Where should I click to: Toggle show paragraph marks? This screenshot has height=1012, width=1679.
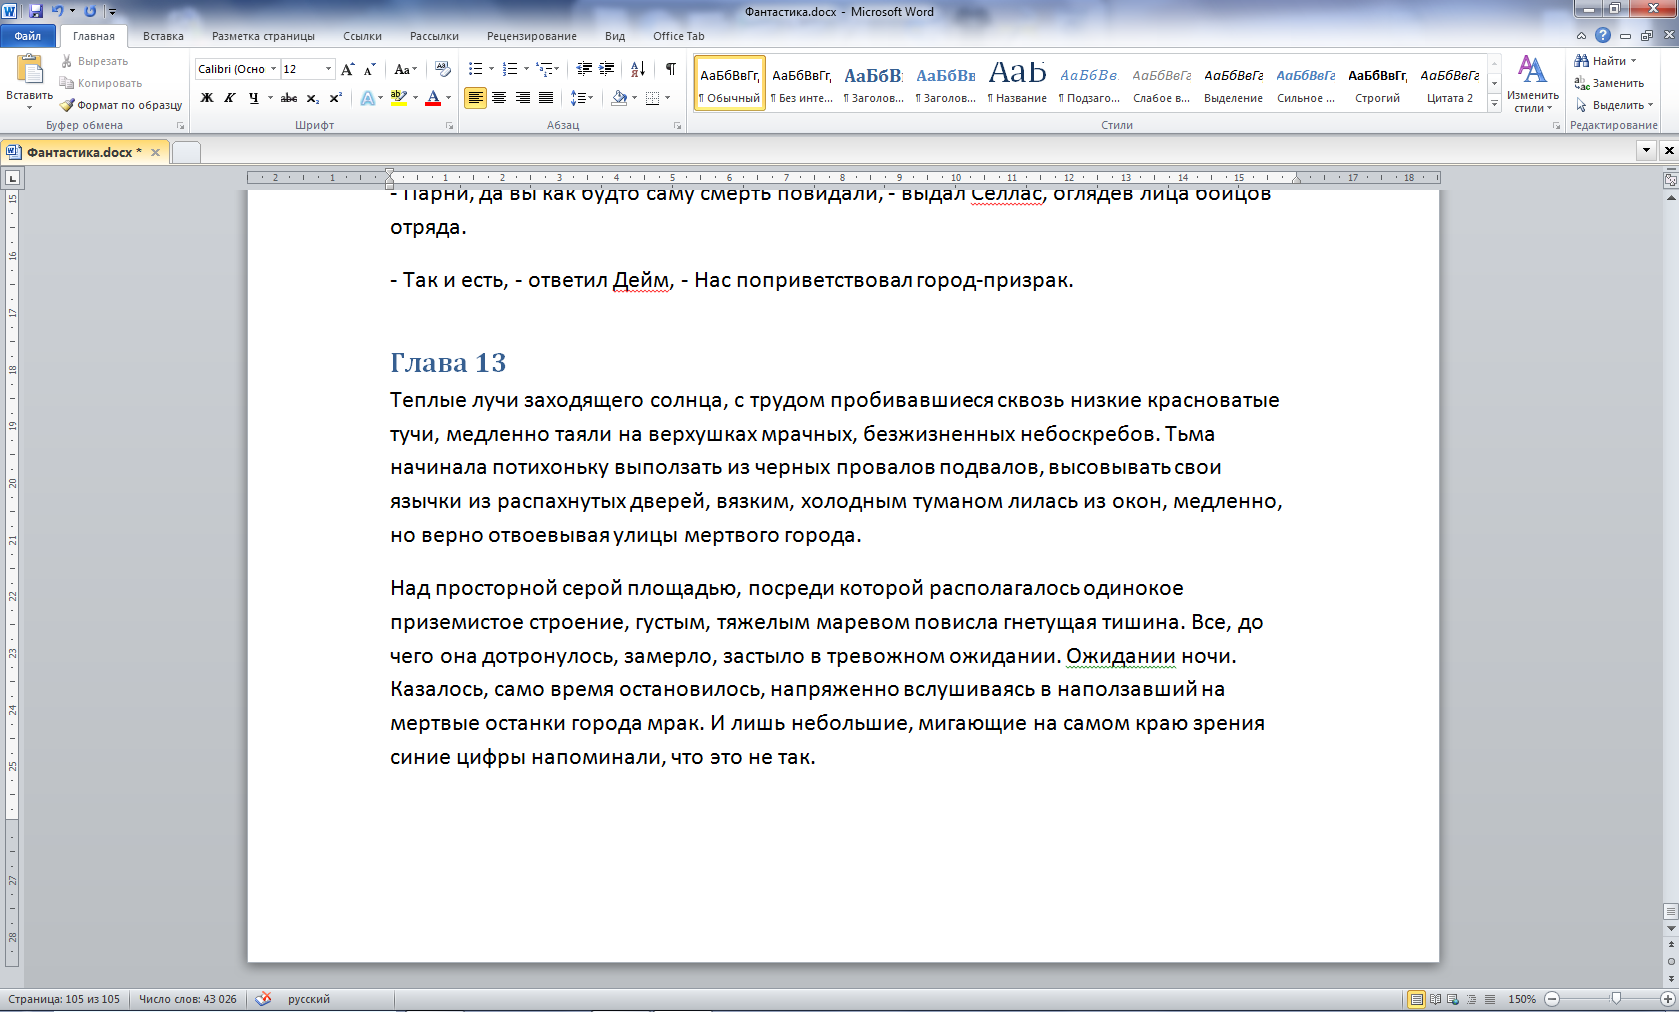coord(670,69)
